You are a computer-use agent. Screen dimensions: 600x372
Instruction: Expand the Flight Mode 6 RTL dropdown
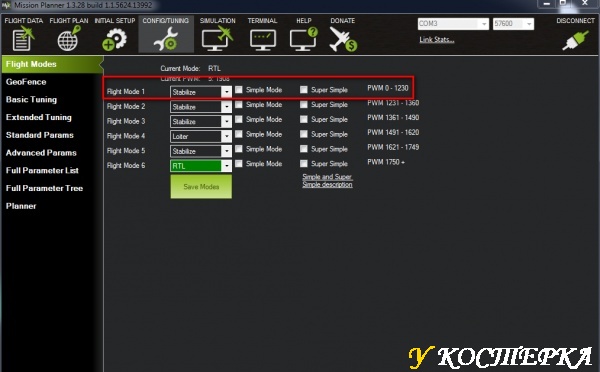pyautogui.click(x=227, y=166)
